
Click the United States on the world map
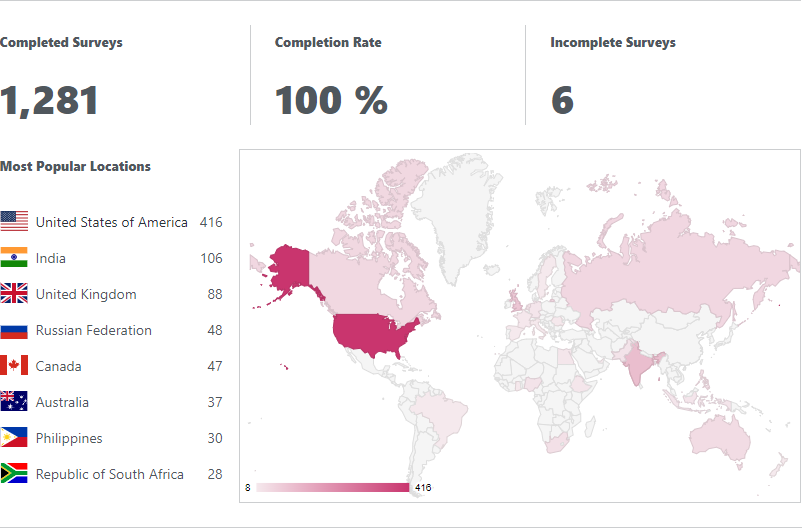point(373,335)
